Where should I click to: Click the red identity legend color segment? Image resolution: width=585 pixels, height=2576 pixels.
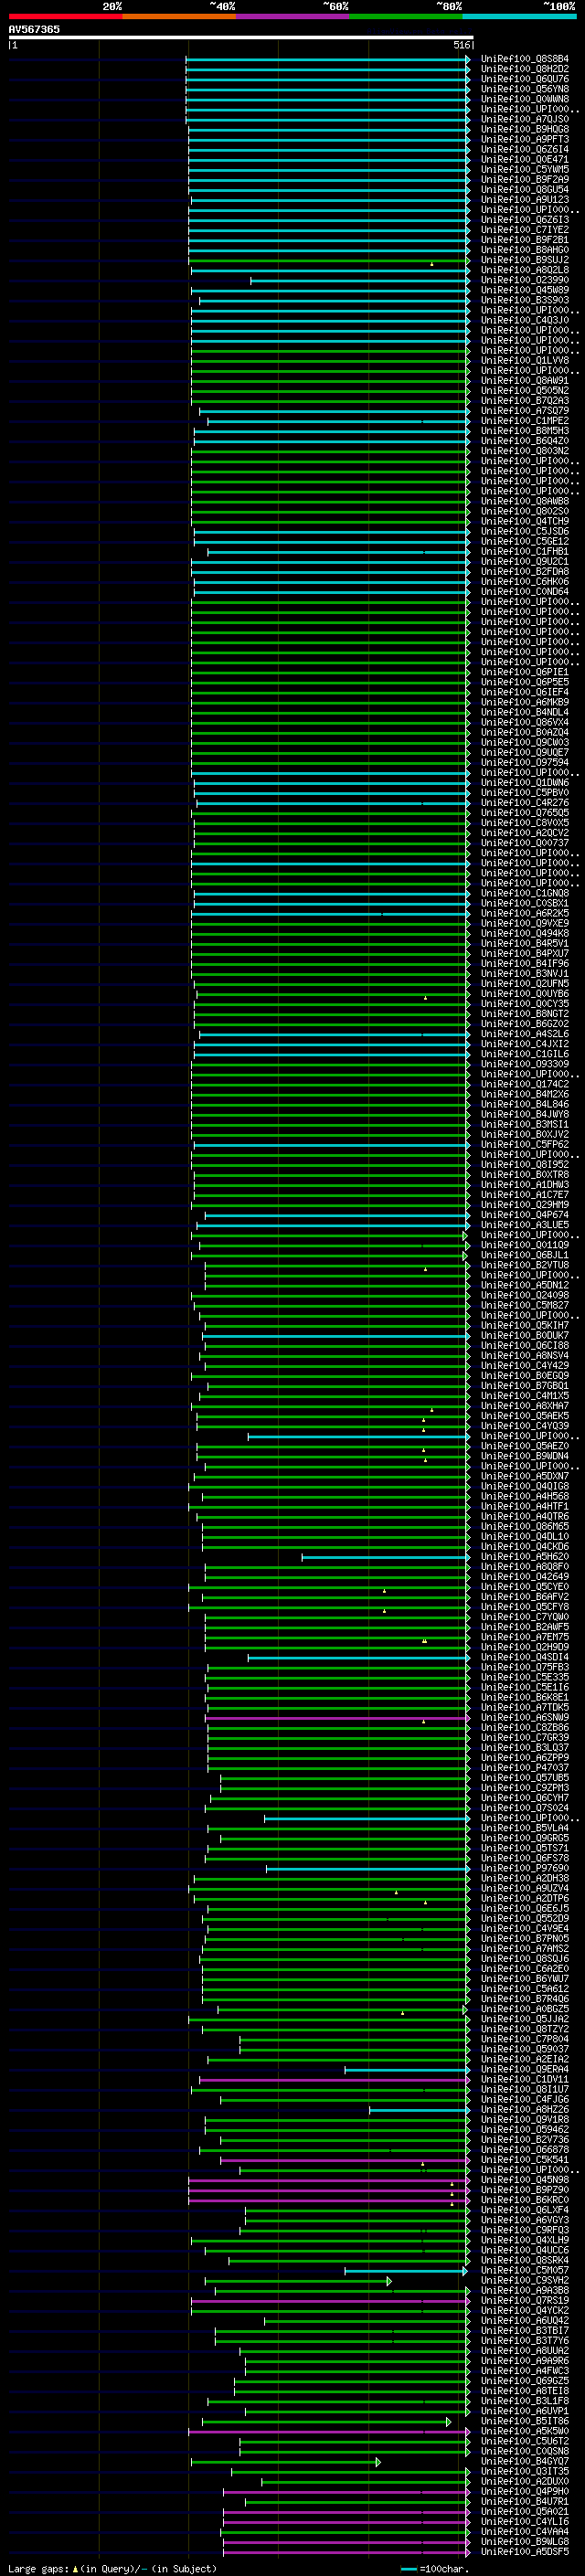[x=65, y=16]
